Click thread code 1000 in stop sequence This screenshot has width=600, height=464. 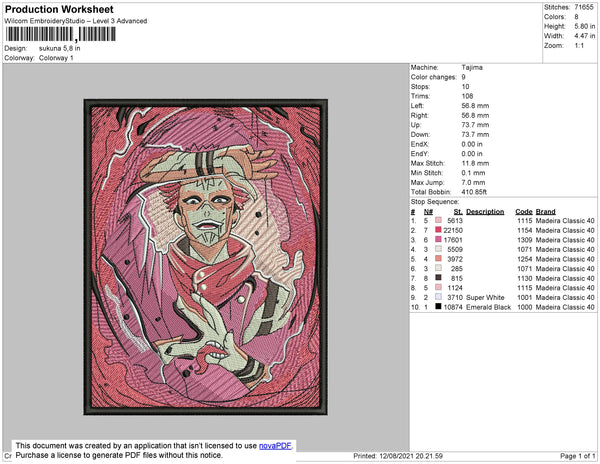pos(525,307)
